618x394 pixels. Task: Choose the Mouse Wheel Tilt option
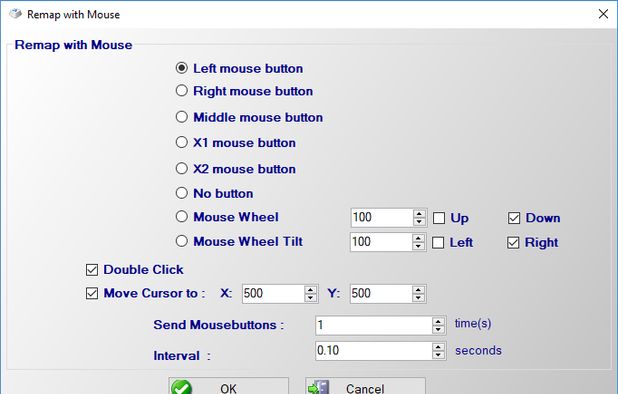click(x=181, y=241)
